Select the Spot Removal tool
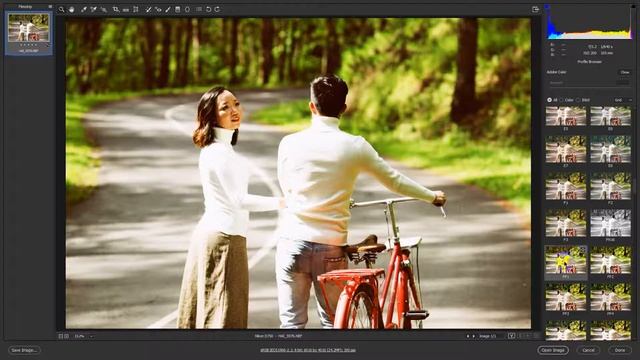The image size is (640, 360). pyautogui.click(x=148, y=9)
